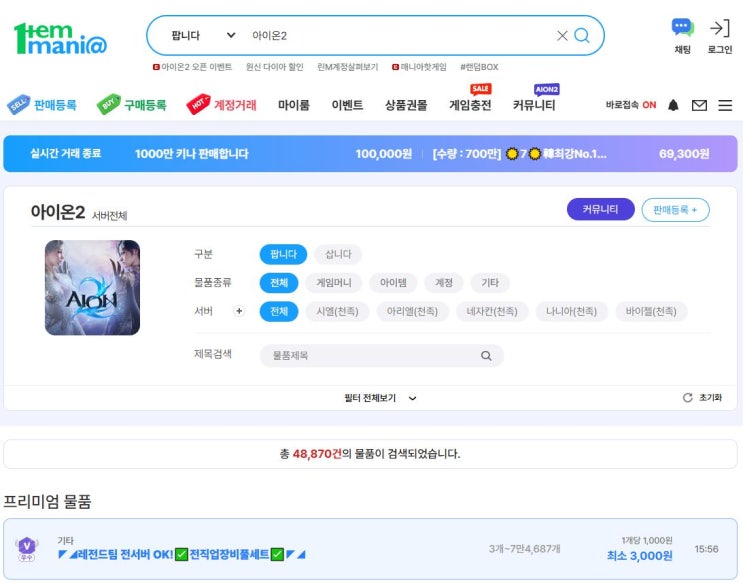Select the 게임머니 item type
Image resolution: width=743 pixels, height=583 pixels.
click(x=334, y=283)
